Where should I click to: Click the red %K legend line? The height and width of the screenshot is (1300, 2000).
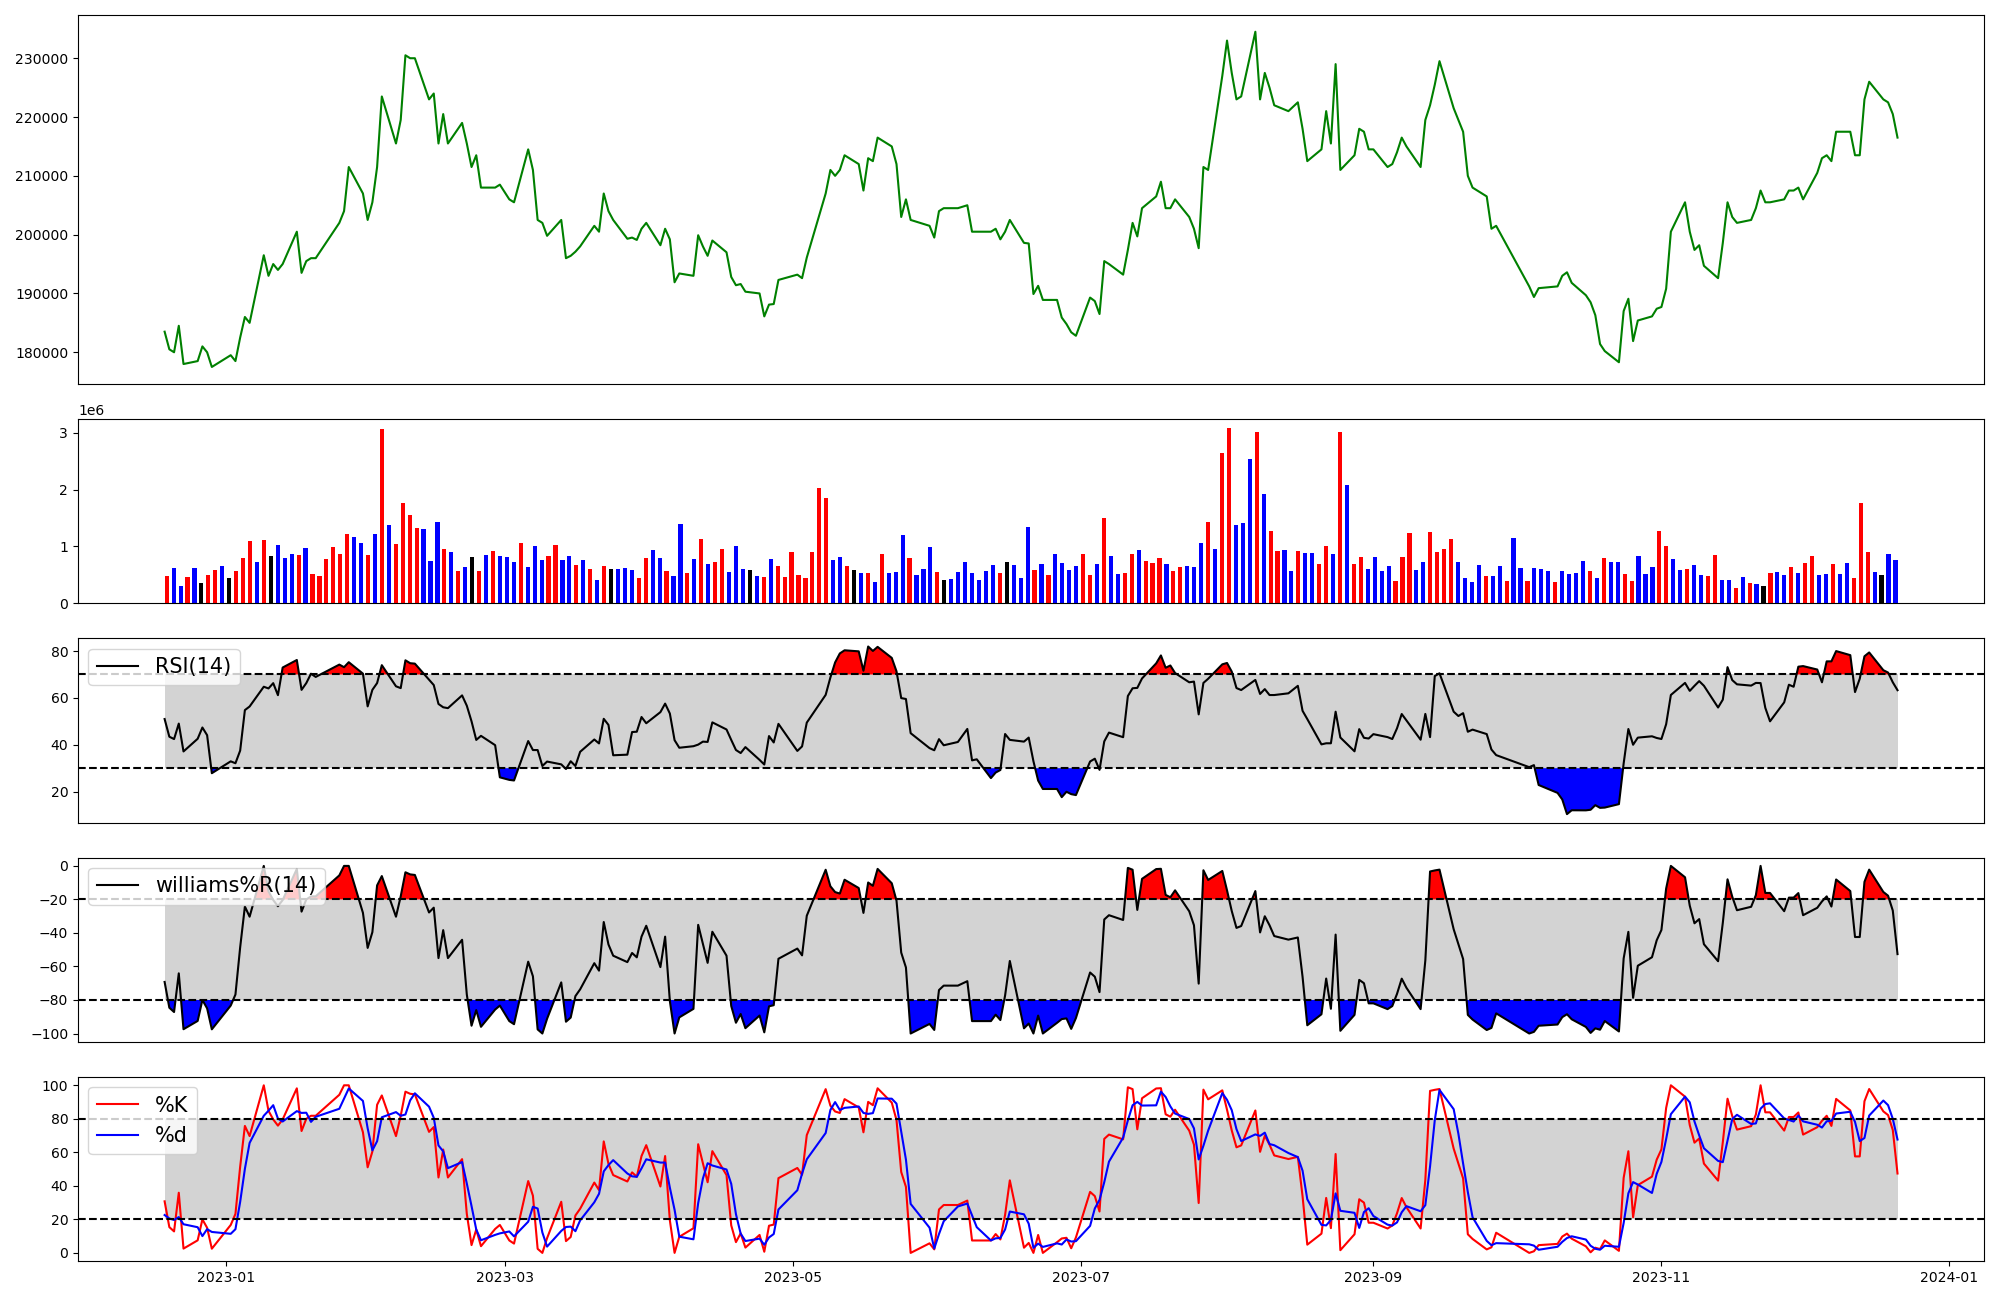click(116, 1105)
